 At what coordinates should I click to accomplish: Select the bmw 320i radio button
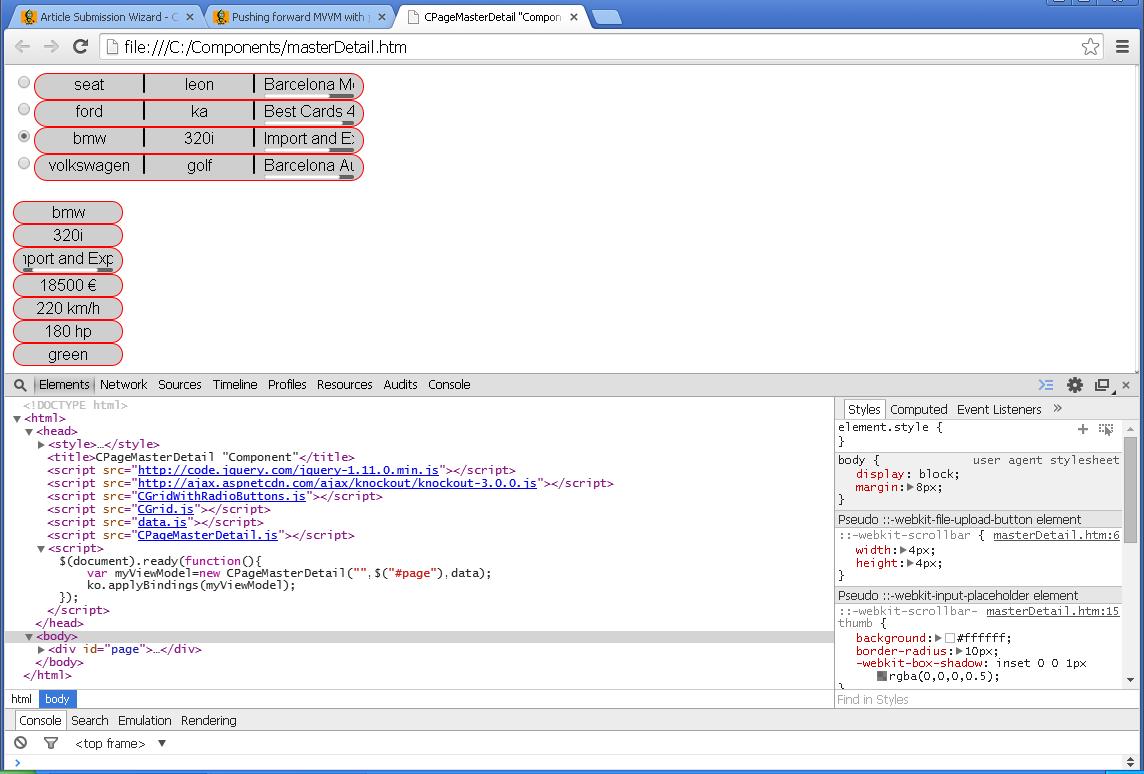coord(24,136)
